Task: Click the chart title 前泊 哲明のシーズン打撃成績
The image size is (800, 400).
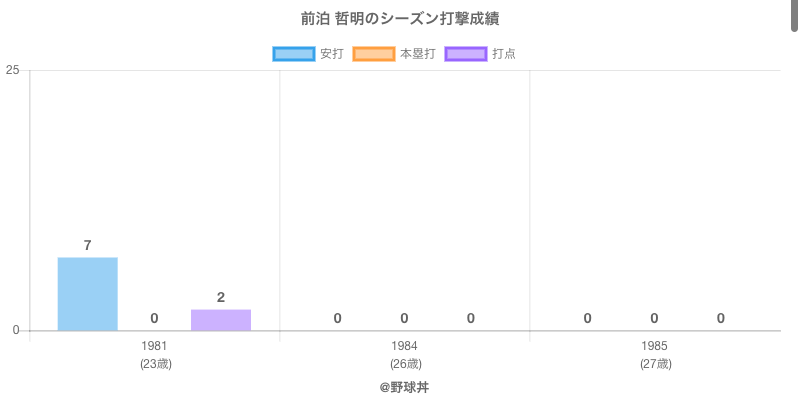Action: 400,19
